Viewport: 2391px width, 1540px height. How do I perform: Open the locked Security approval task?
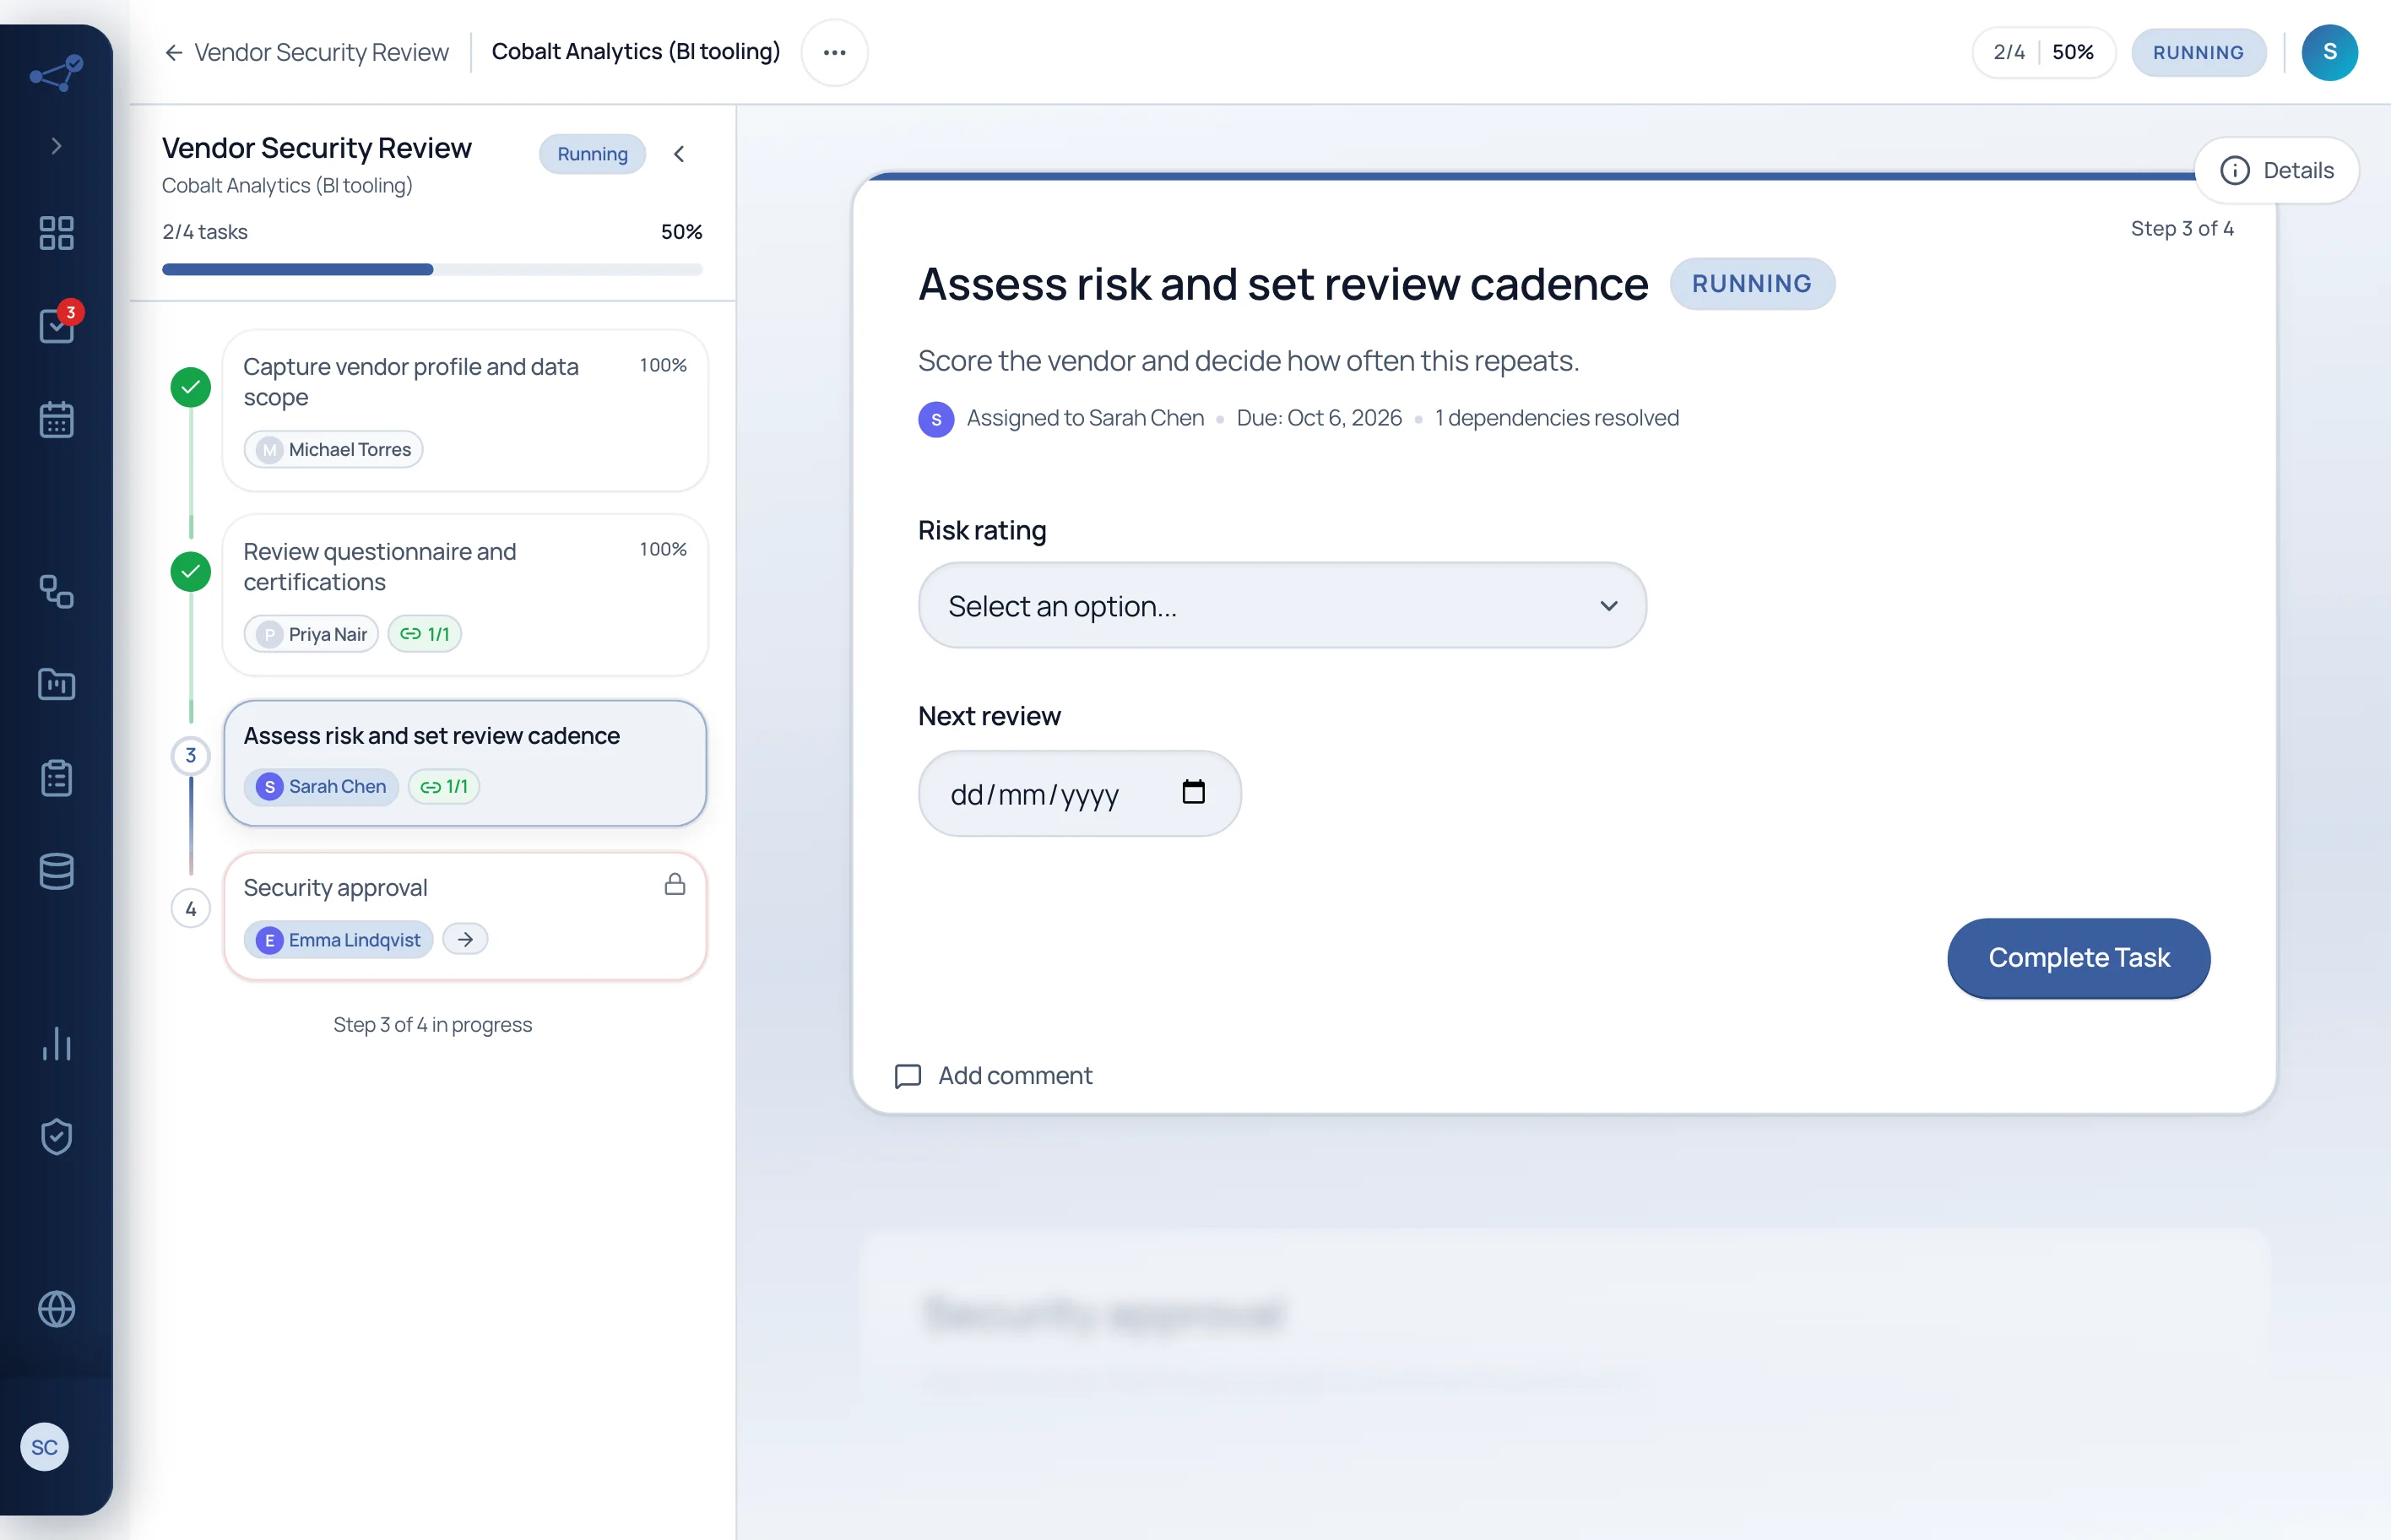465,915
